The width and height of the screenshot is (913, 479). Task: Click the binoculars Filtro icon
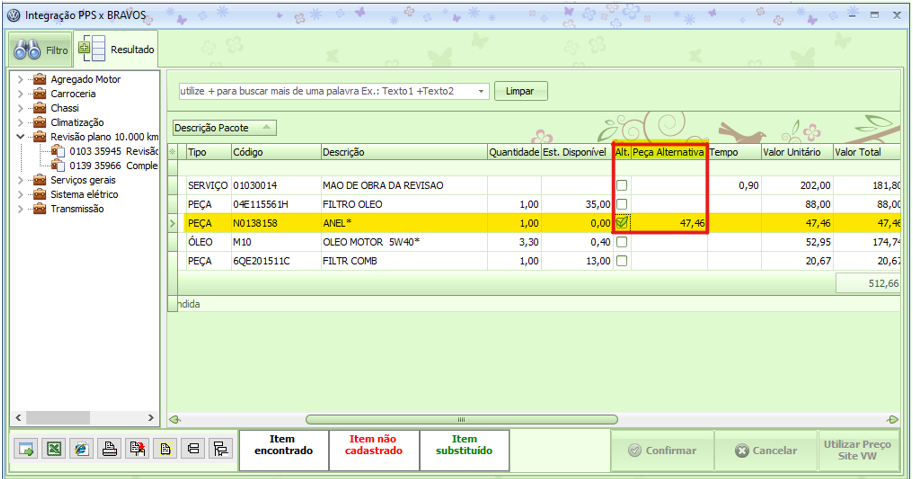click(27, 50)
